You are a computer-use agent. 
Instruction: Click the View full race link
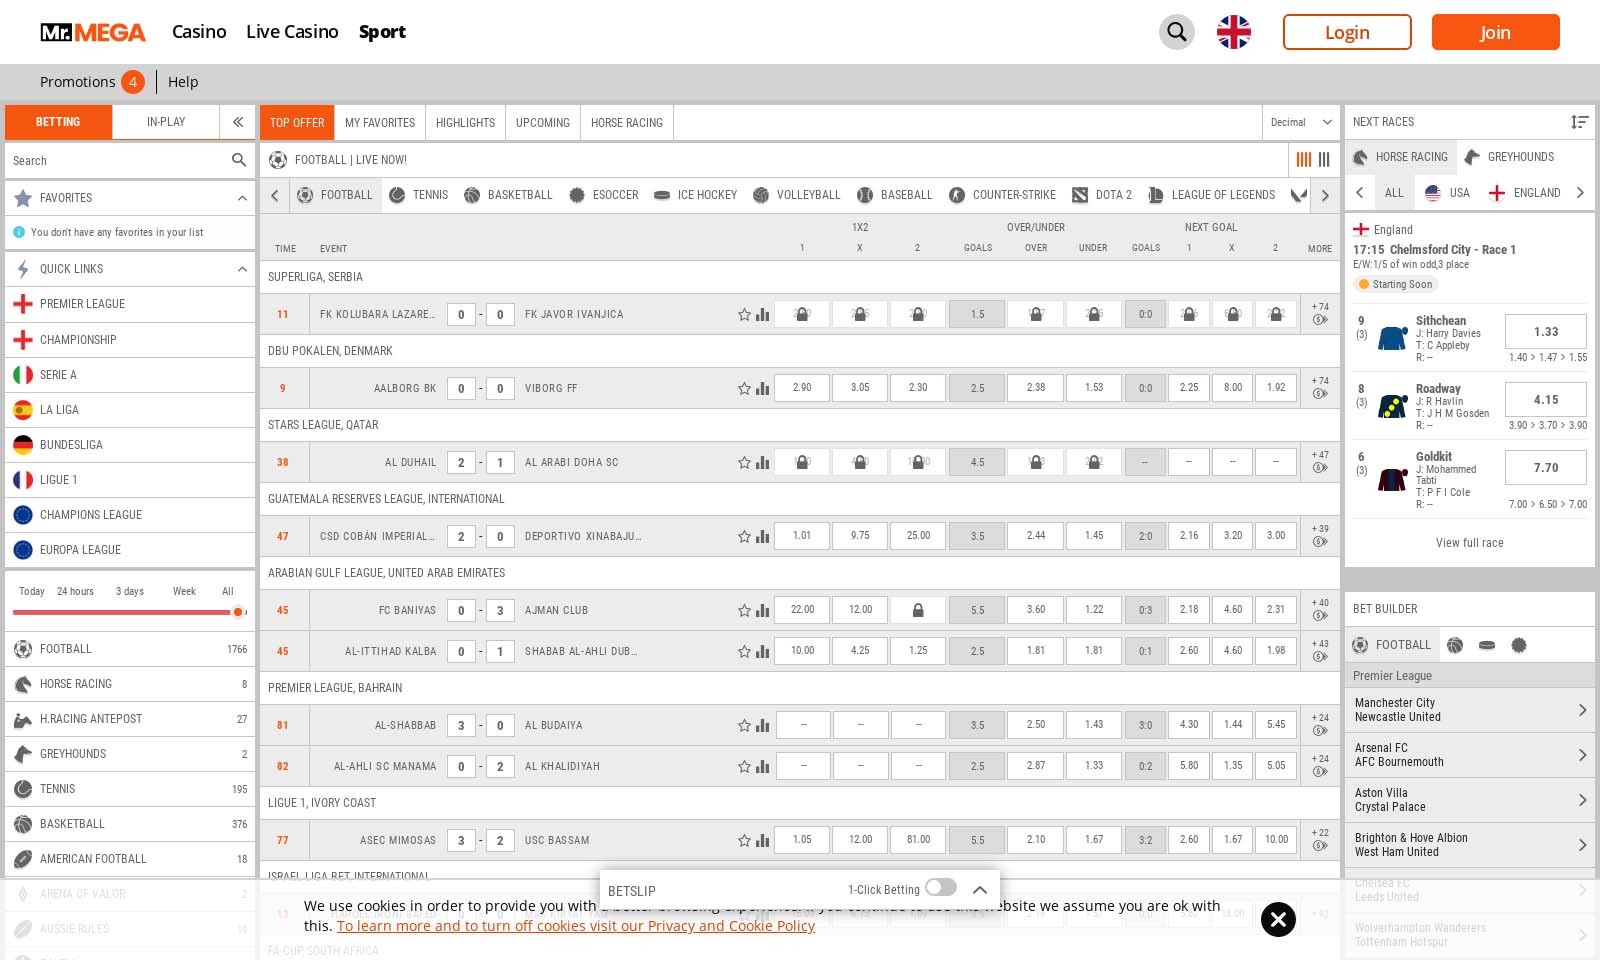click(1469, 543)
